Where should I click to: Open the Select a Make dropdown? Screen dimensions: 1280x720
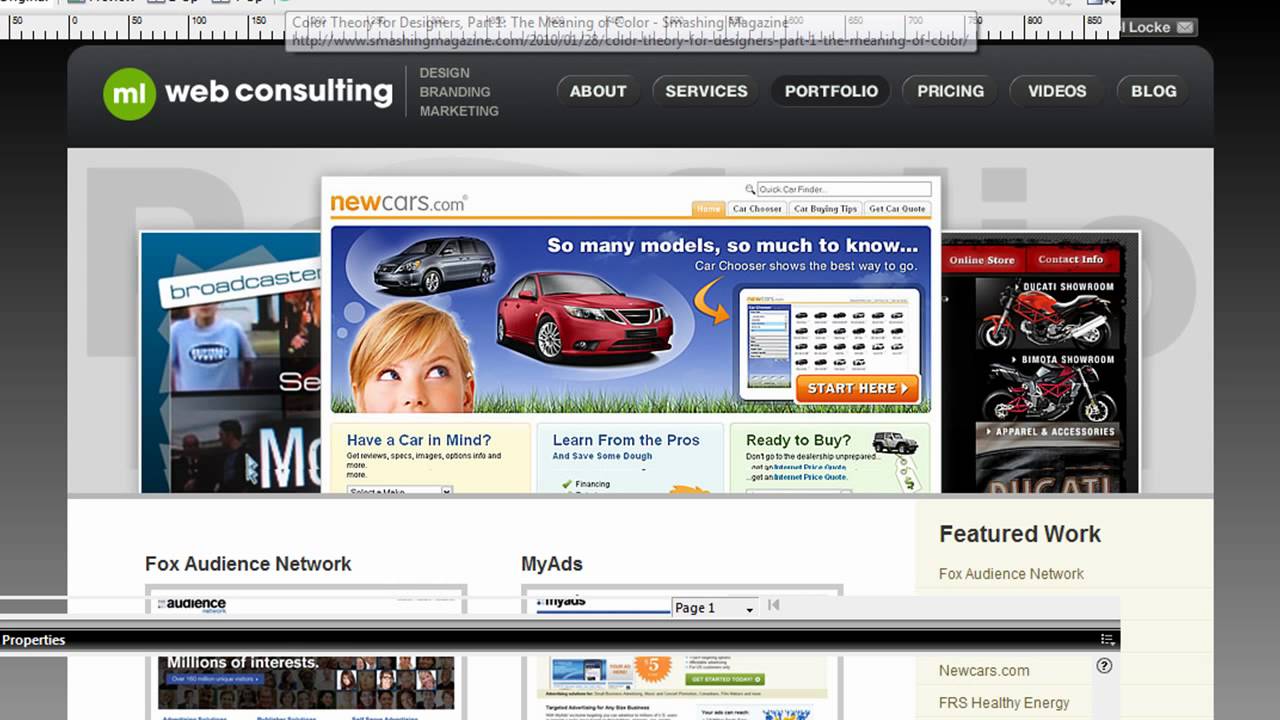[x=400, y=491]
